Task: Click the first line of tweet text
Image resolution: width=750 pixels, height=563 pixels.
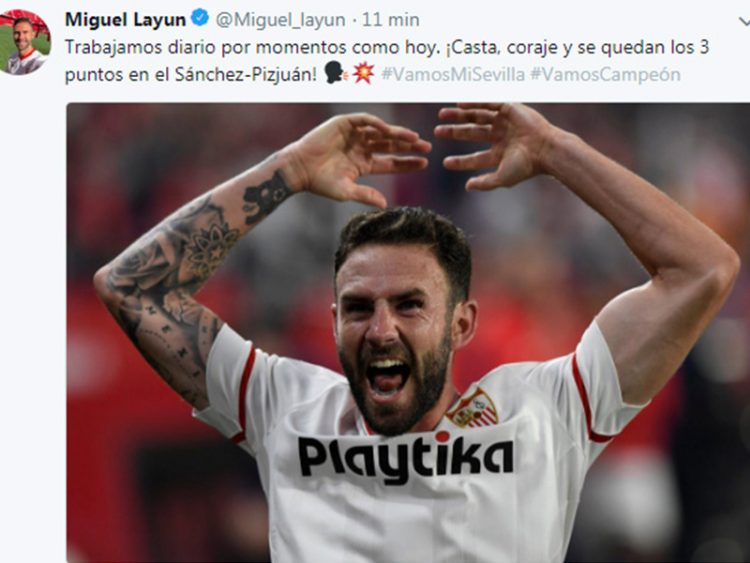Action: [x=387, y=47]
